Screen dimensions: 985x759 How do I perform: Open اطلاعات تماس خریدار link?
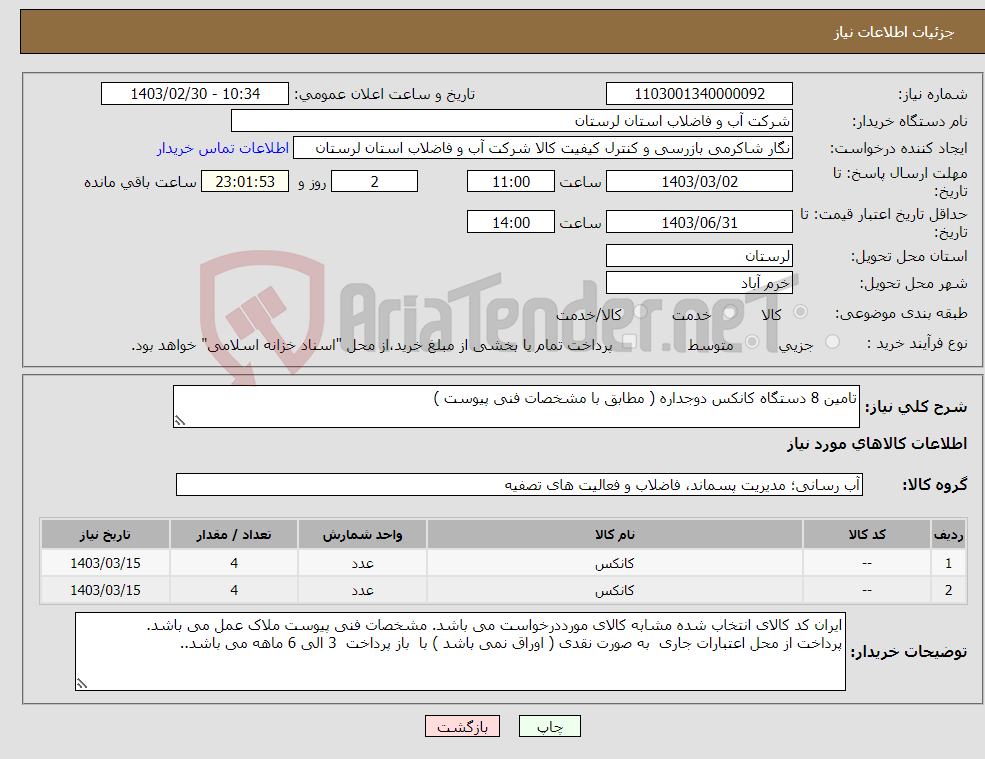coord(223,148)
